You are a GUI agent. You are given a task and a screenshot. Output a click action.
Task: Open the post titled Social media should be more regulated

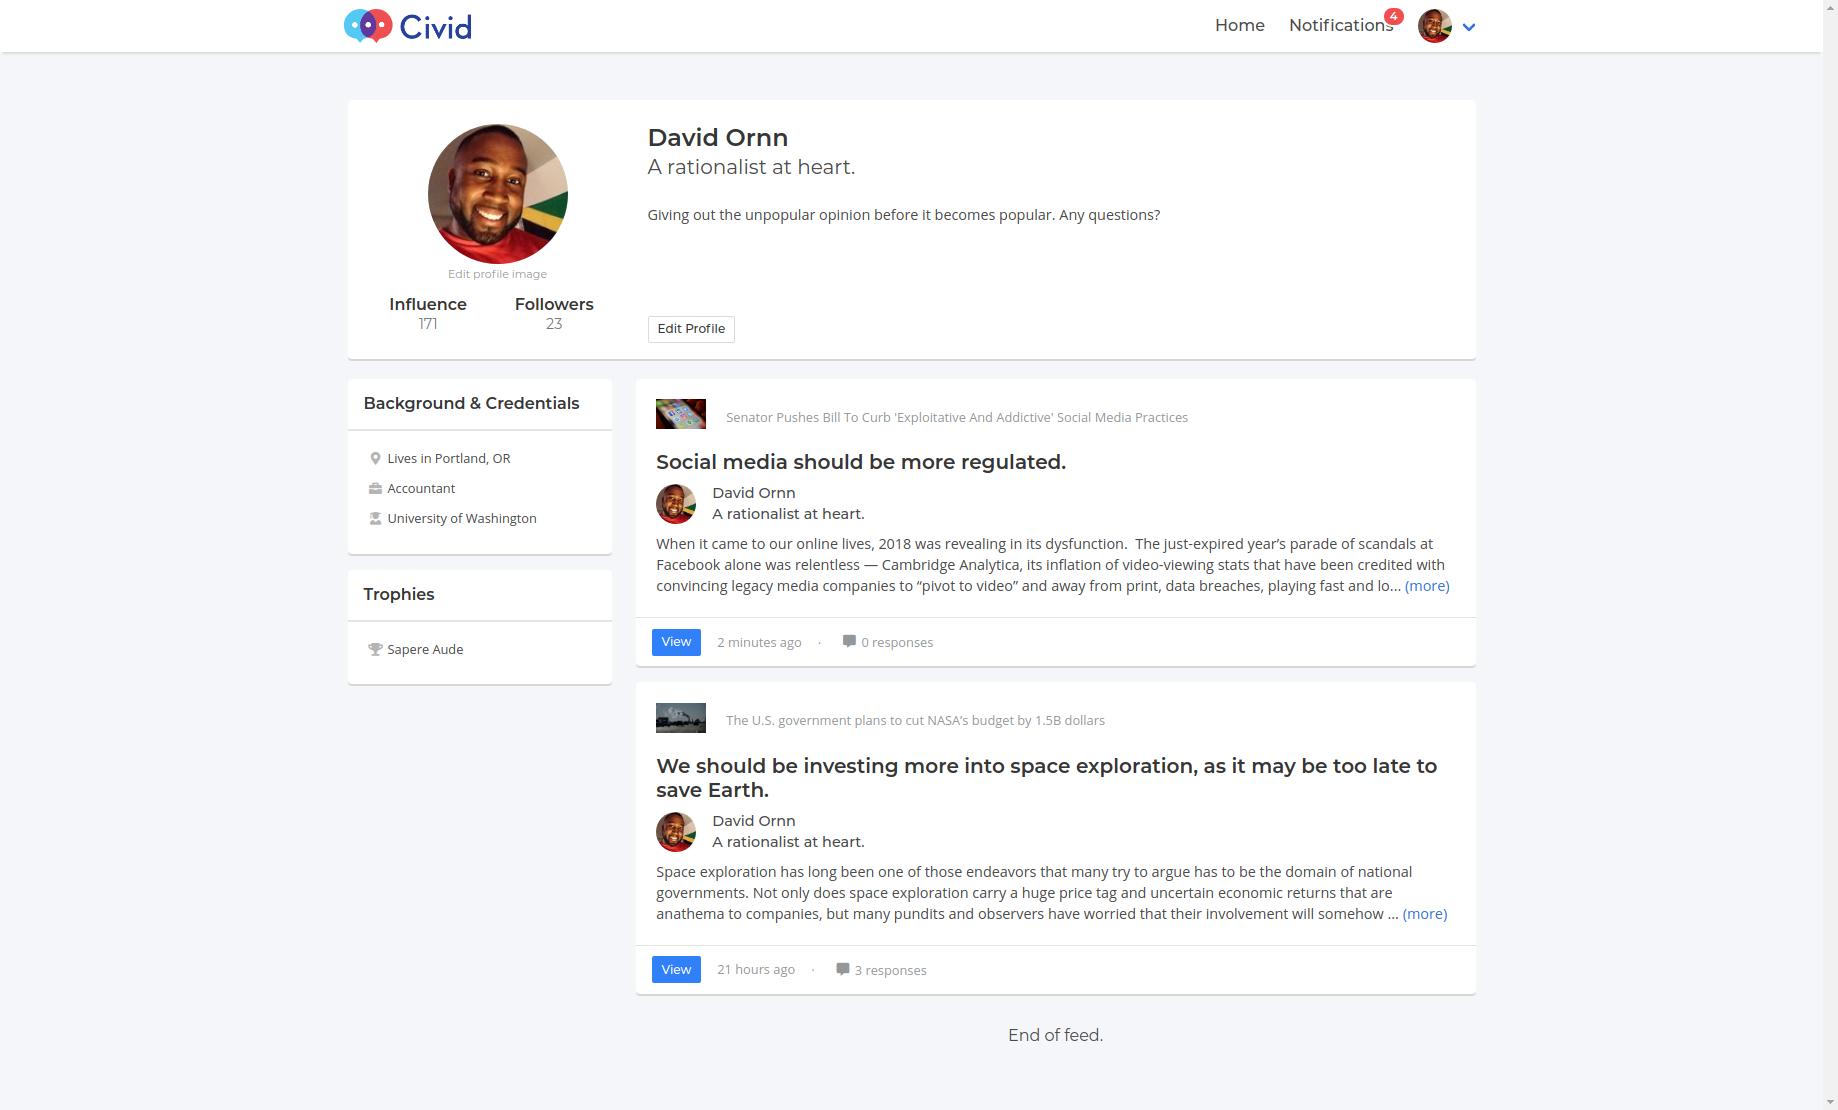(x=860, y=462)
